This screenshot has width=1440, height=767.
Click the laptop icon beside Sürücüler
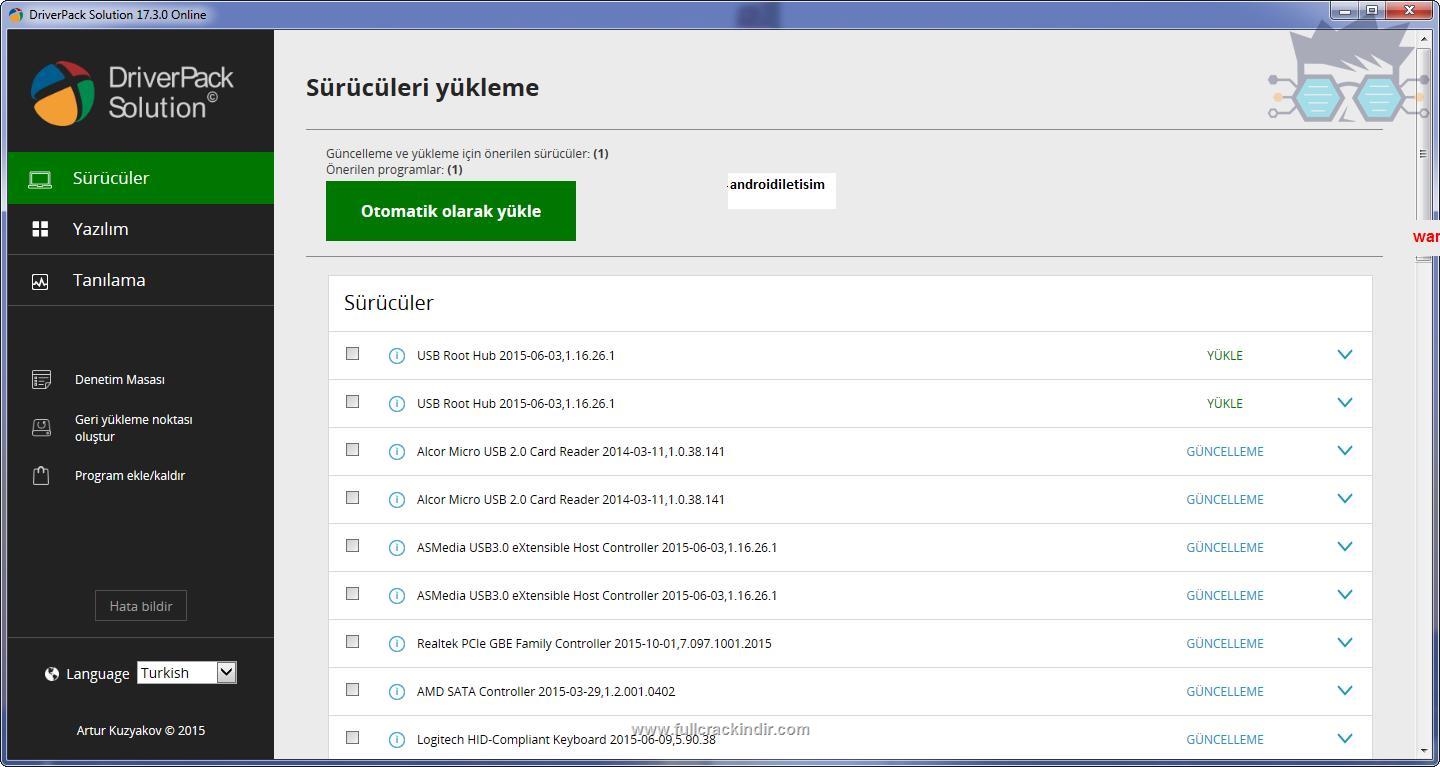40,179
